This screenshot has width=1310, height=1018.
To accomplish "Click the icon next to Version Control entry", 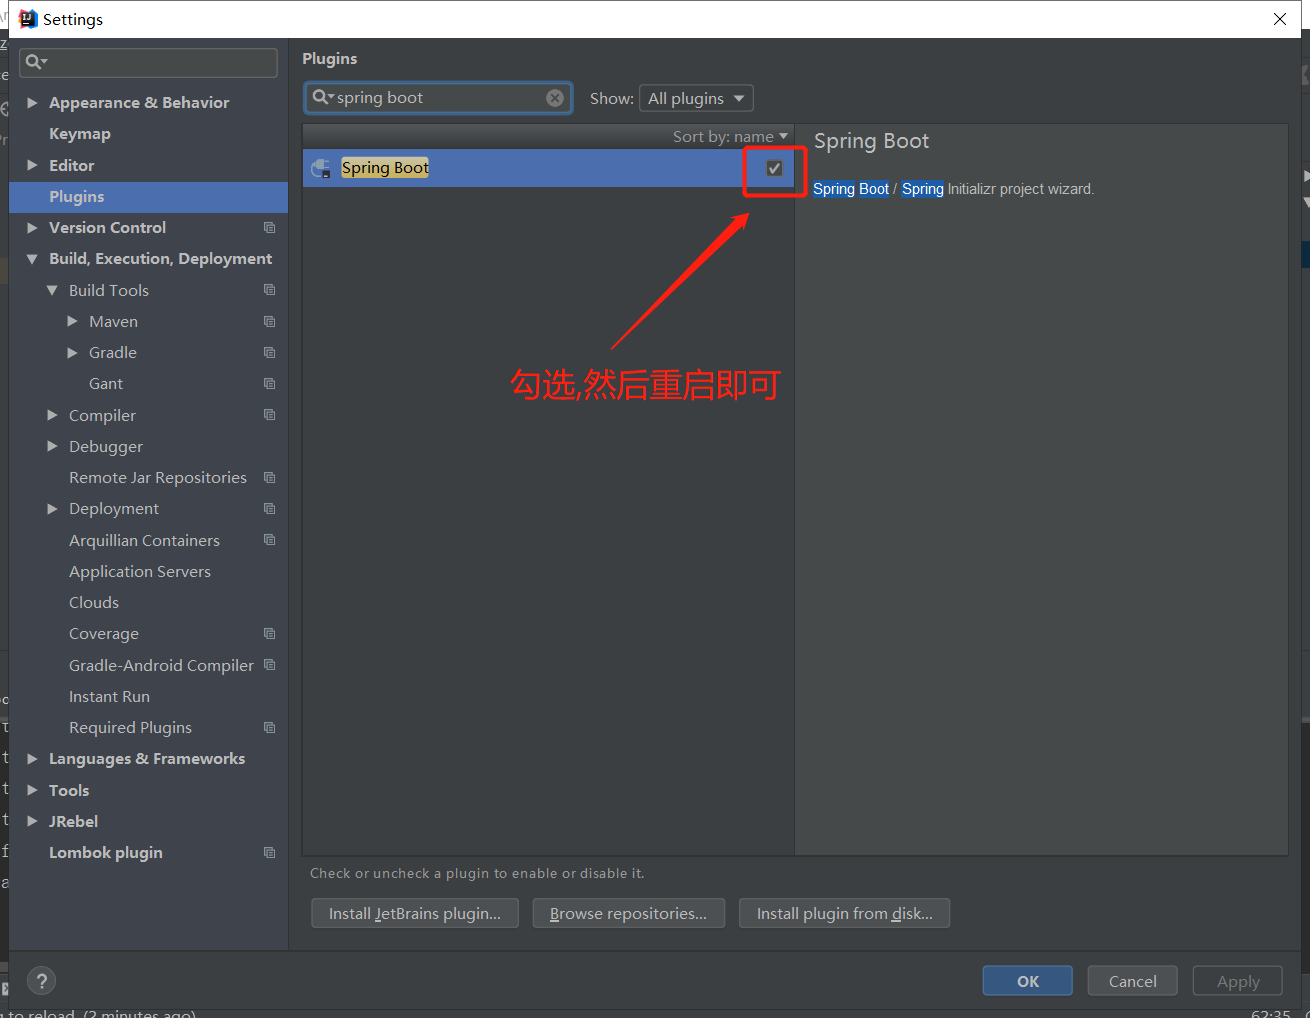I will (269, 227).
